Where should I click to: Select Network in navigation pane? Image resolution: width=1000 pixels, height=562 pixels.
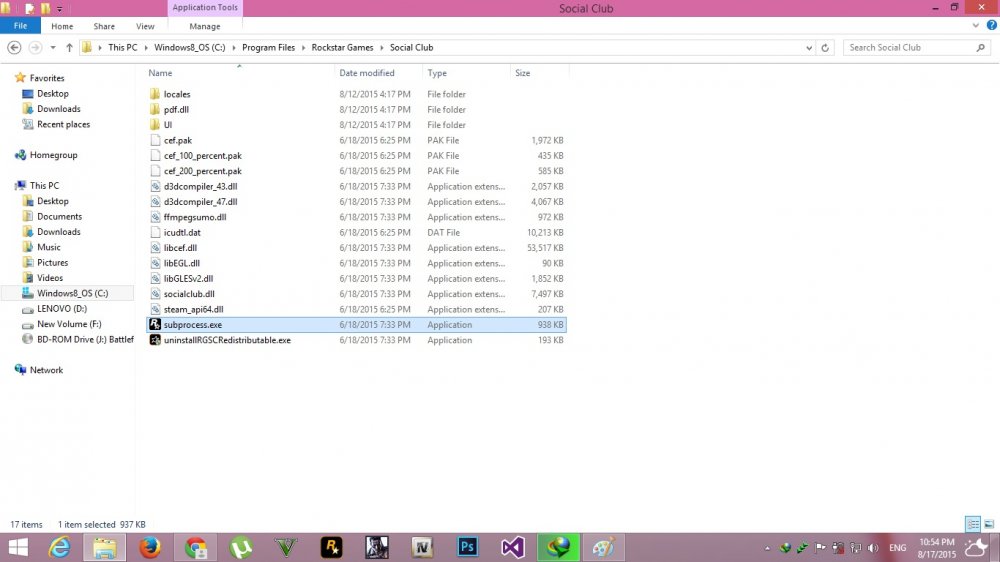pyautogui.click(x=47, y=370)
